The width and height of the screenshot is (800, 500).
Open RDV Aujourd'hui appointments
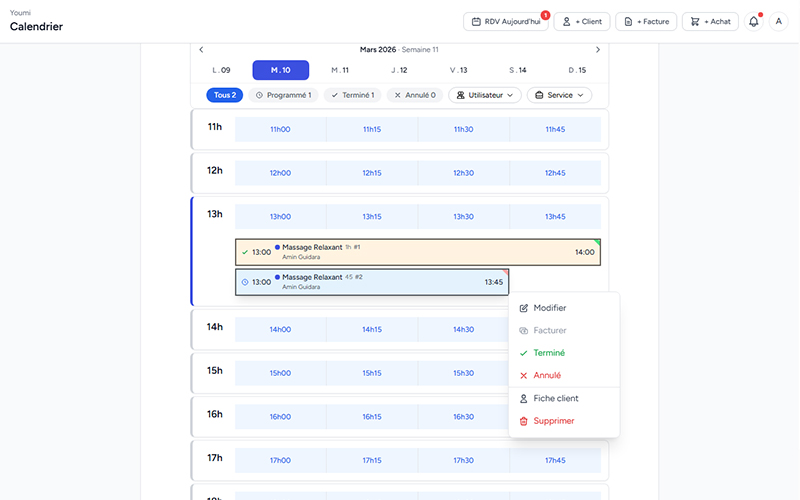(506, 21)
